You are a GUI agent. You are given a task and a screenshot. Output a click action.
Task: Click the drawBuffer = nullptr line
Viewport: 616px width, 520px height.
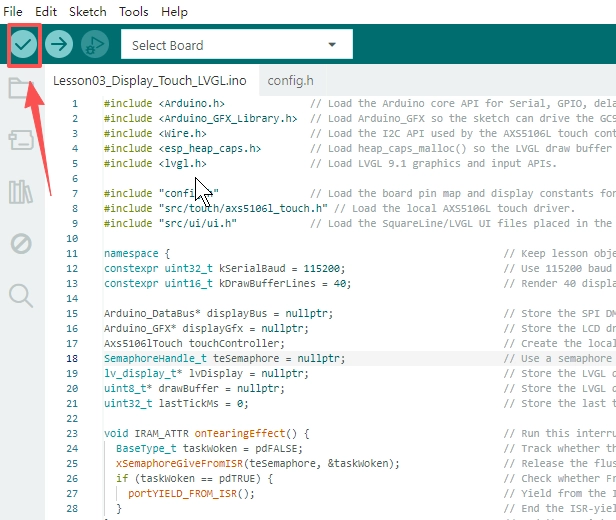click(194, 388)
